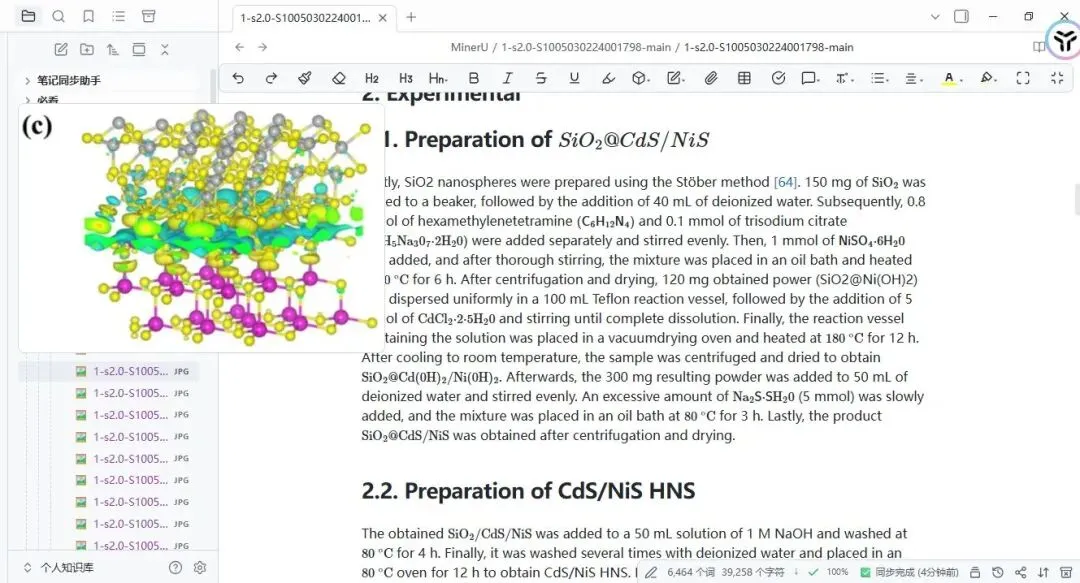Open the comment bubble dropdown
The image size is (1080, 583).
[x=810, y=79]
